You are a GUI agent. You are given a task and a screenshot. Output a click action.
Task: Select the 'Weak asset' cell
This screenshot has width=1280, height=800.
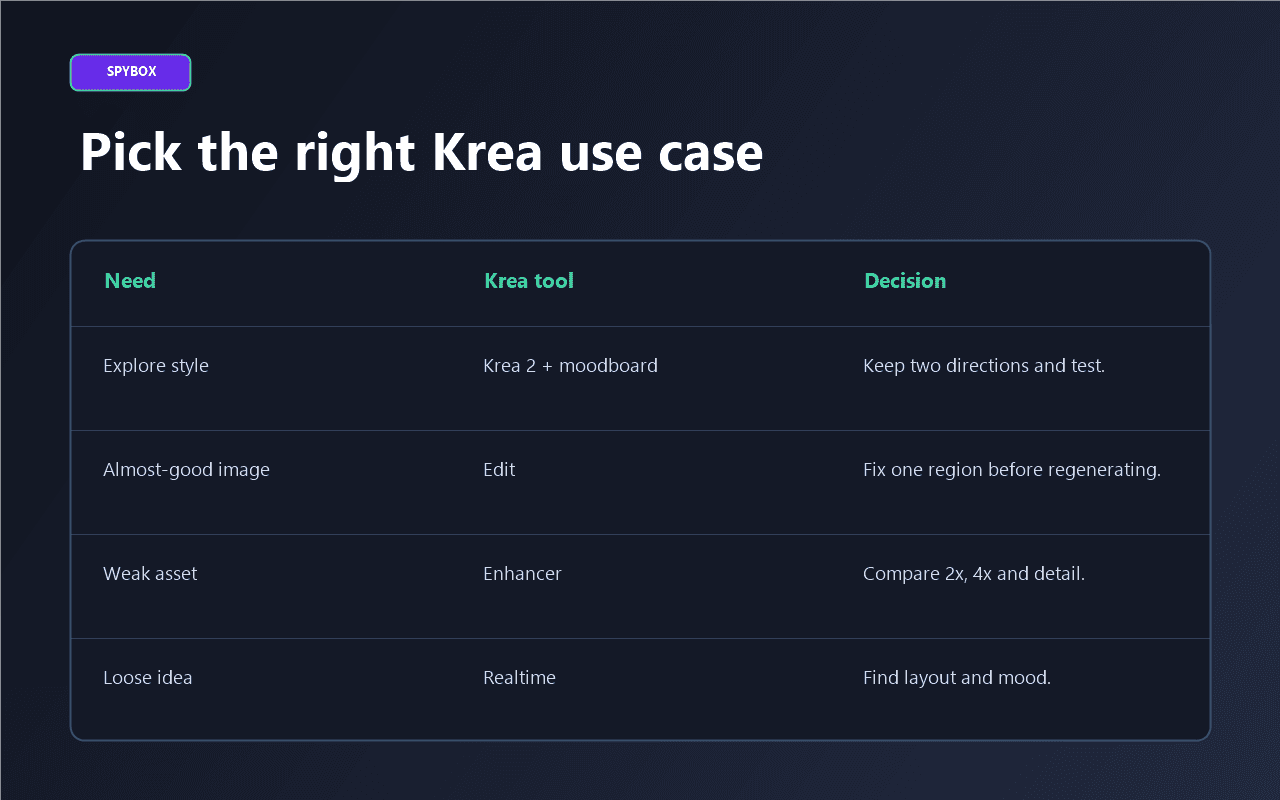point(150,574)
